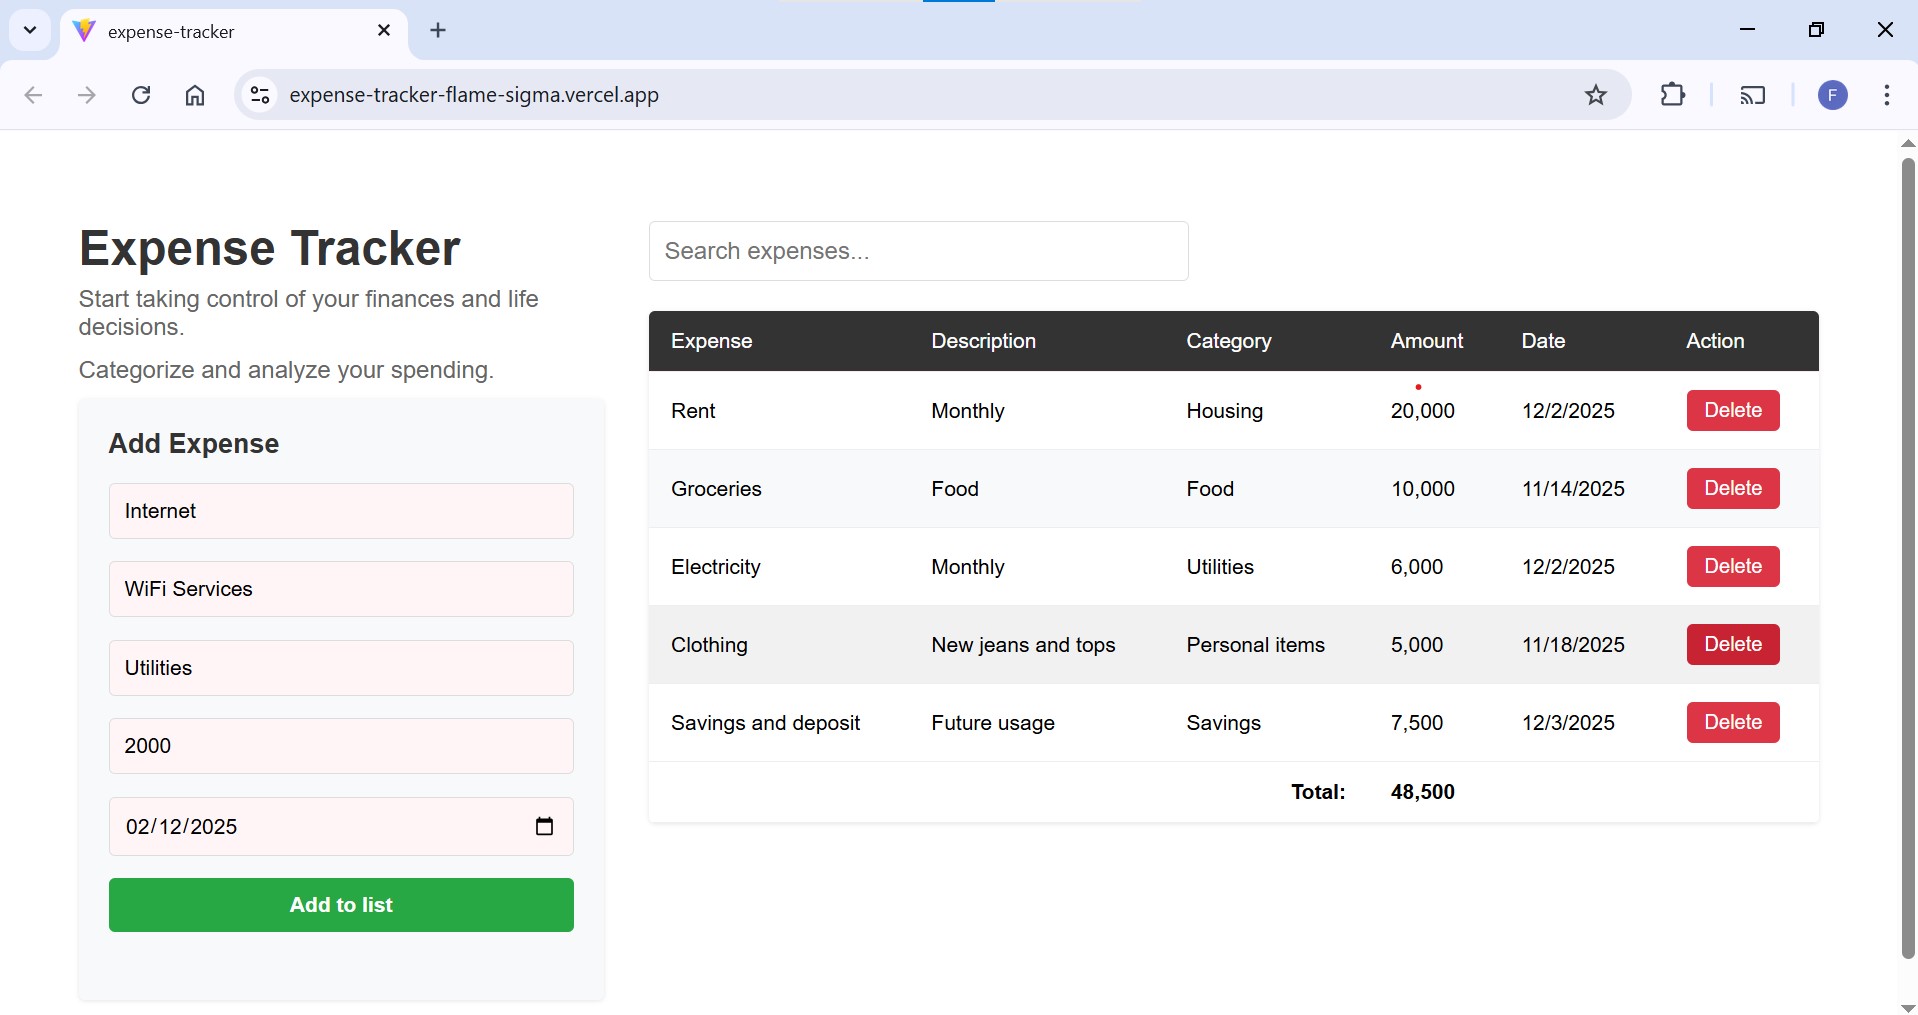Select the expense-tracker browser tab

tap(235, 31)
